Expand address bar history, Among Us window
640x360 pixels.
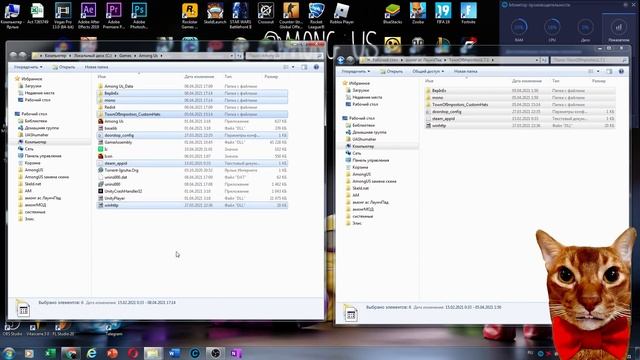[x=231, y=56]
